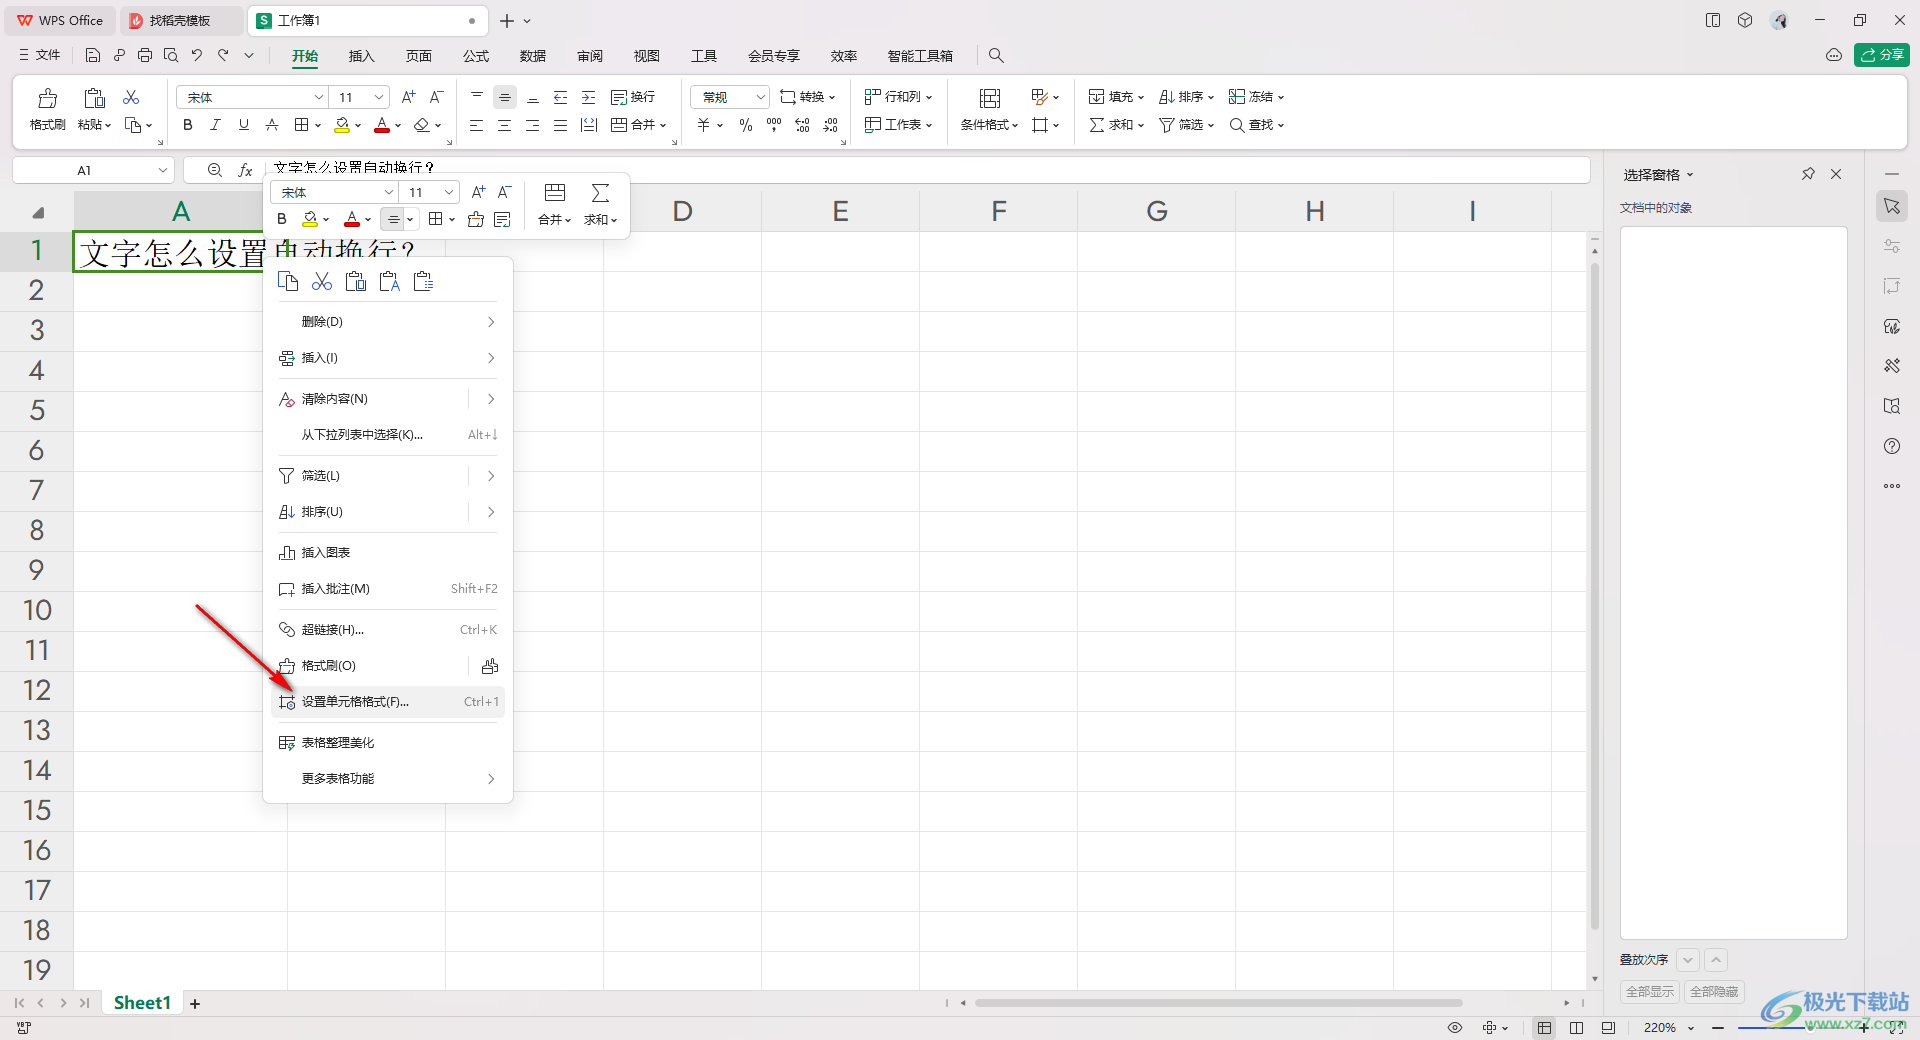1920x1040 pixels.
Task: Toggle eye protection mode in status bar
Action: 1455,1028
